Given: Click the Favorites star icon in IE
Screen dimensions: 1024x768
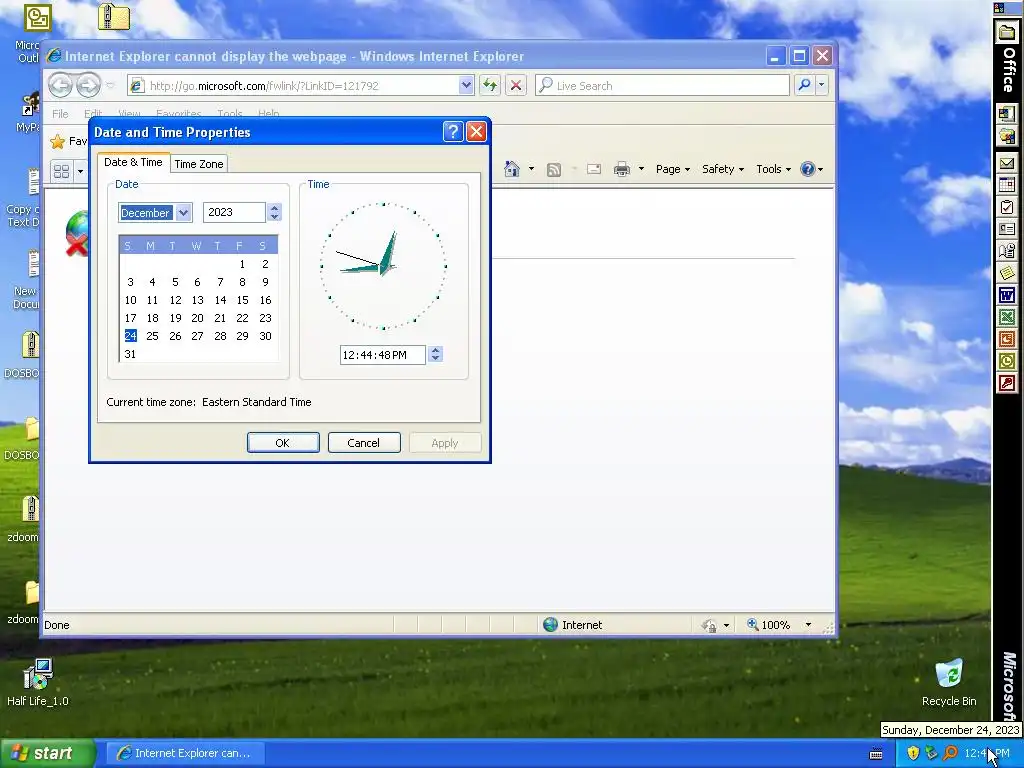Looking at the screenshot, I should (x=57, y=141).
